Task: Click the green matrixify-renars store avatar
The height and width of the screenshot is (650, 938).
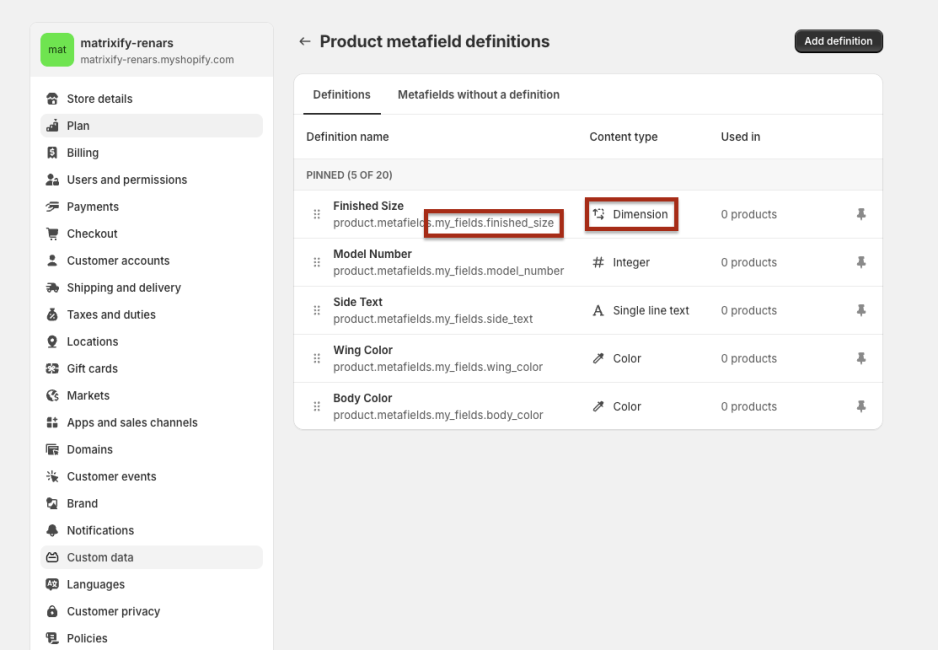Action: point(57,49)
